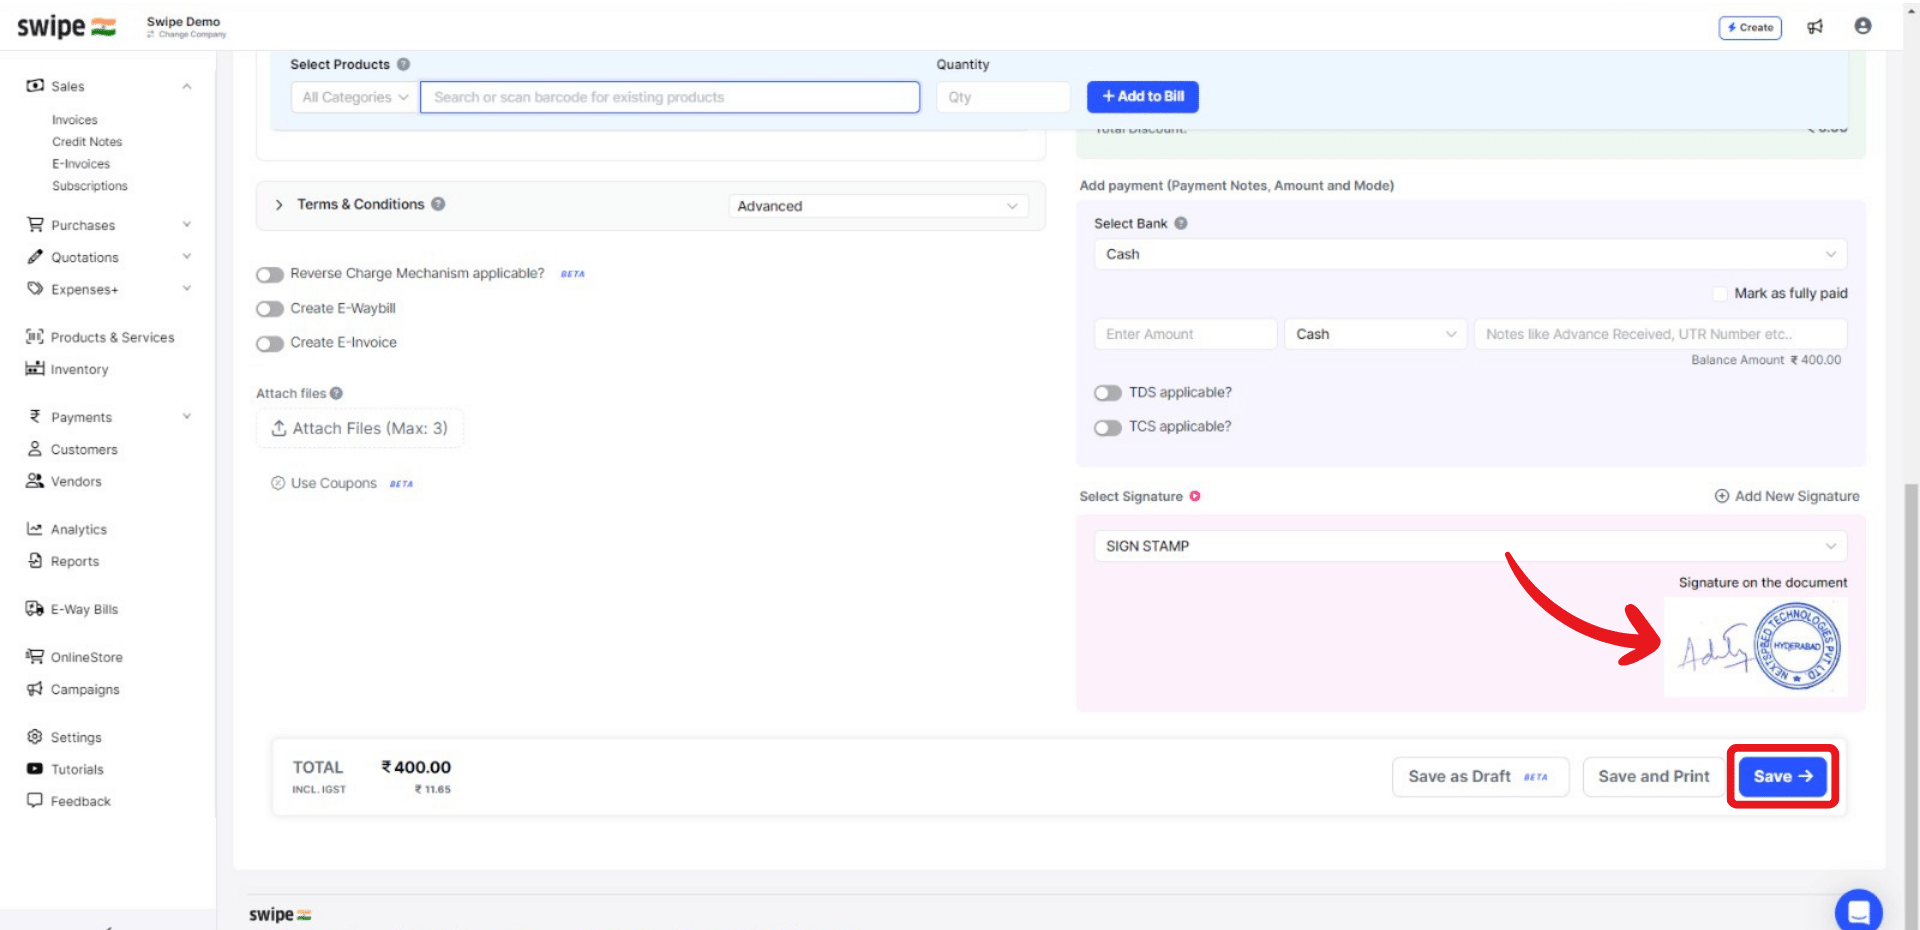The height and width of the screenshot is (930, 1920).
Task: Open the All Categories dropdown
Action: [x=355, y=97]
